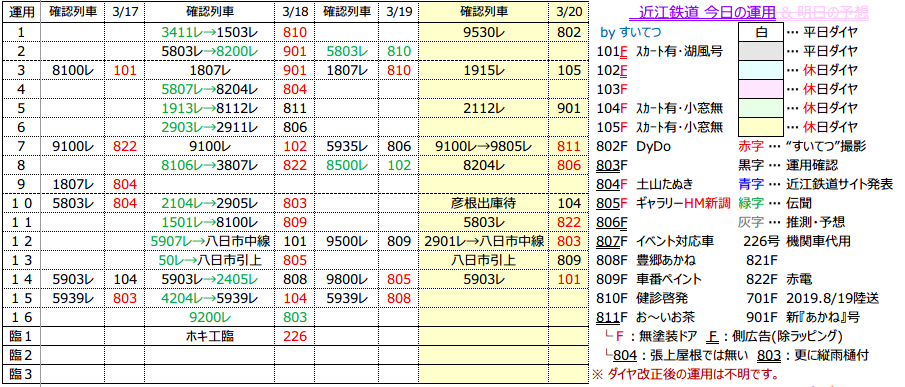Screen dimensions: 905x387
Task: Click legend entry 804F 土山たぬき
Action: [x=644, y=185]
